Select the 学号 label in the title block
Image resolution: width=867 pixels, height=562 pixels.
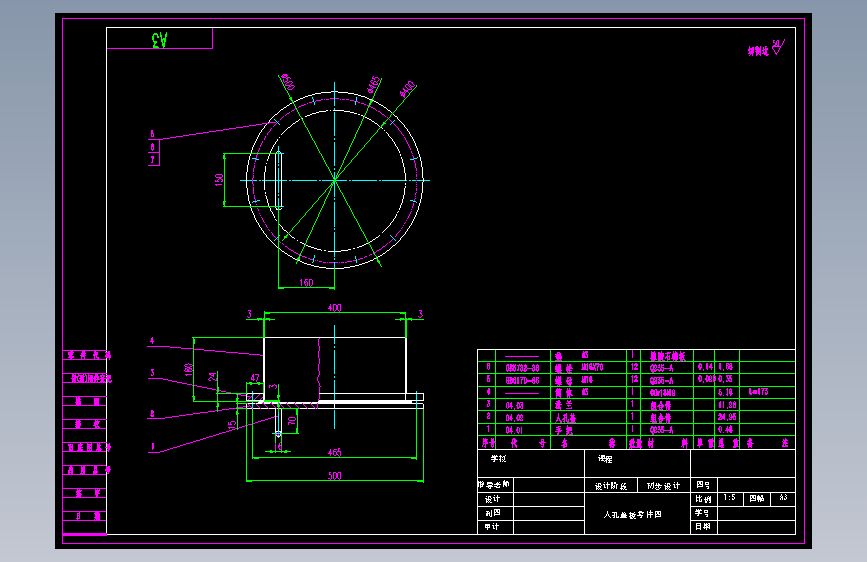point(702,513)
